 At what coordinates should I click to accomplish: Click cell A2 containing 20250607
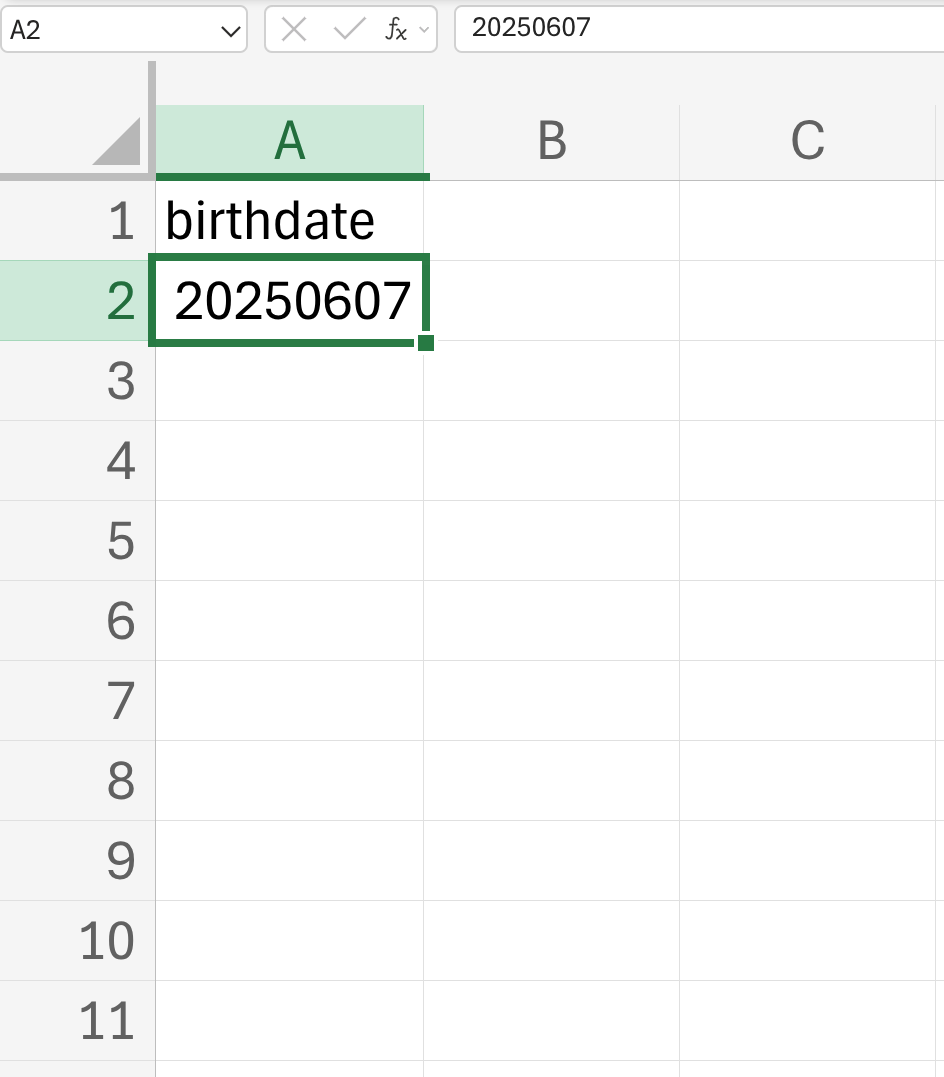[x=290, y=300]
